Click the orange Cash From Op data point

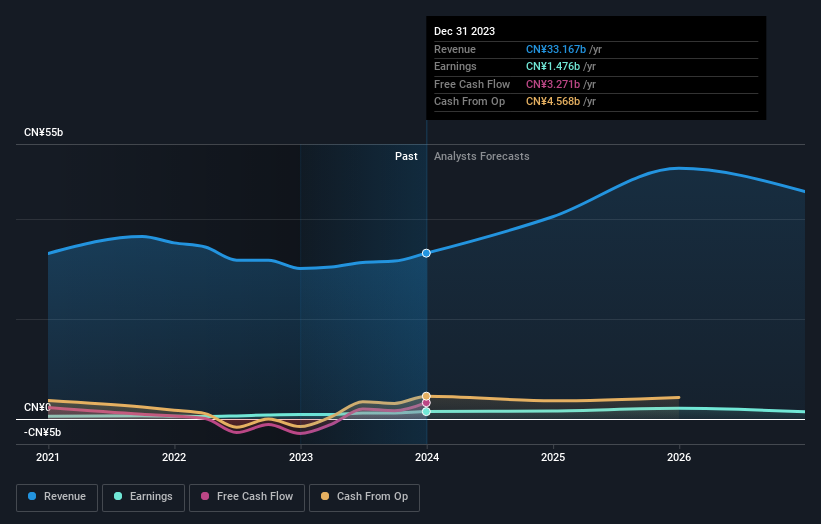click(x=426, y=396)
